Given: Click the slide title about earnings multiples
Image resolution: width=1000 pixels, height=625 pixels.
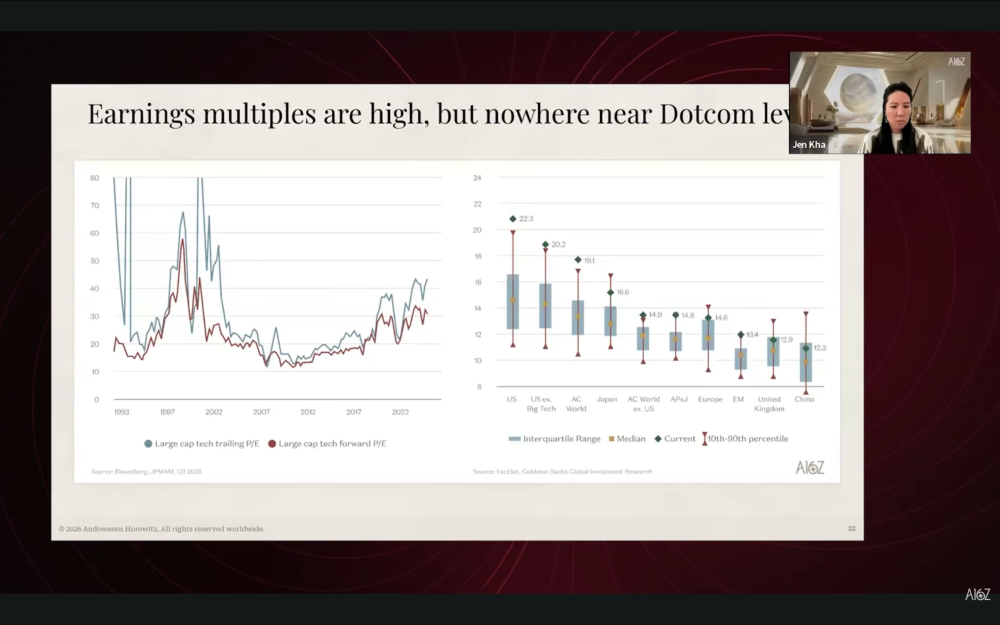Looking at the screenshot, I should (439, 114).
